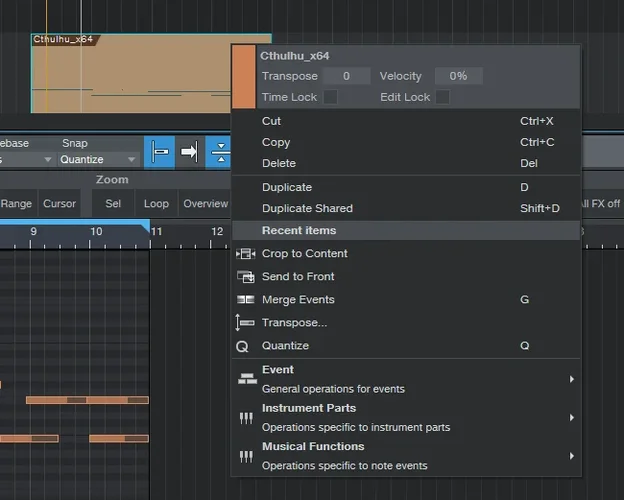Click the Send to Front icon
The height and width of the screenshot is (500, 624).
point(245,277)
